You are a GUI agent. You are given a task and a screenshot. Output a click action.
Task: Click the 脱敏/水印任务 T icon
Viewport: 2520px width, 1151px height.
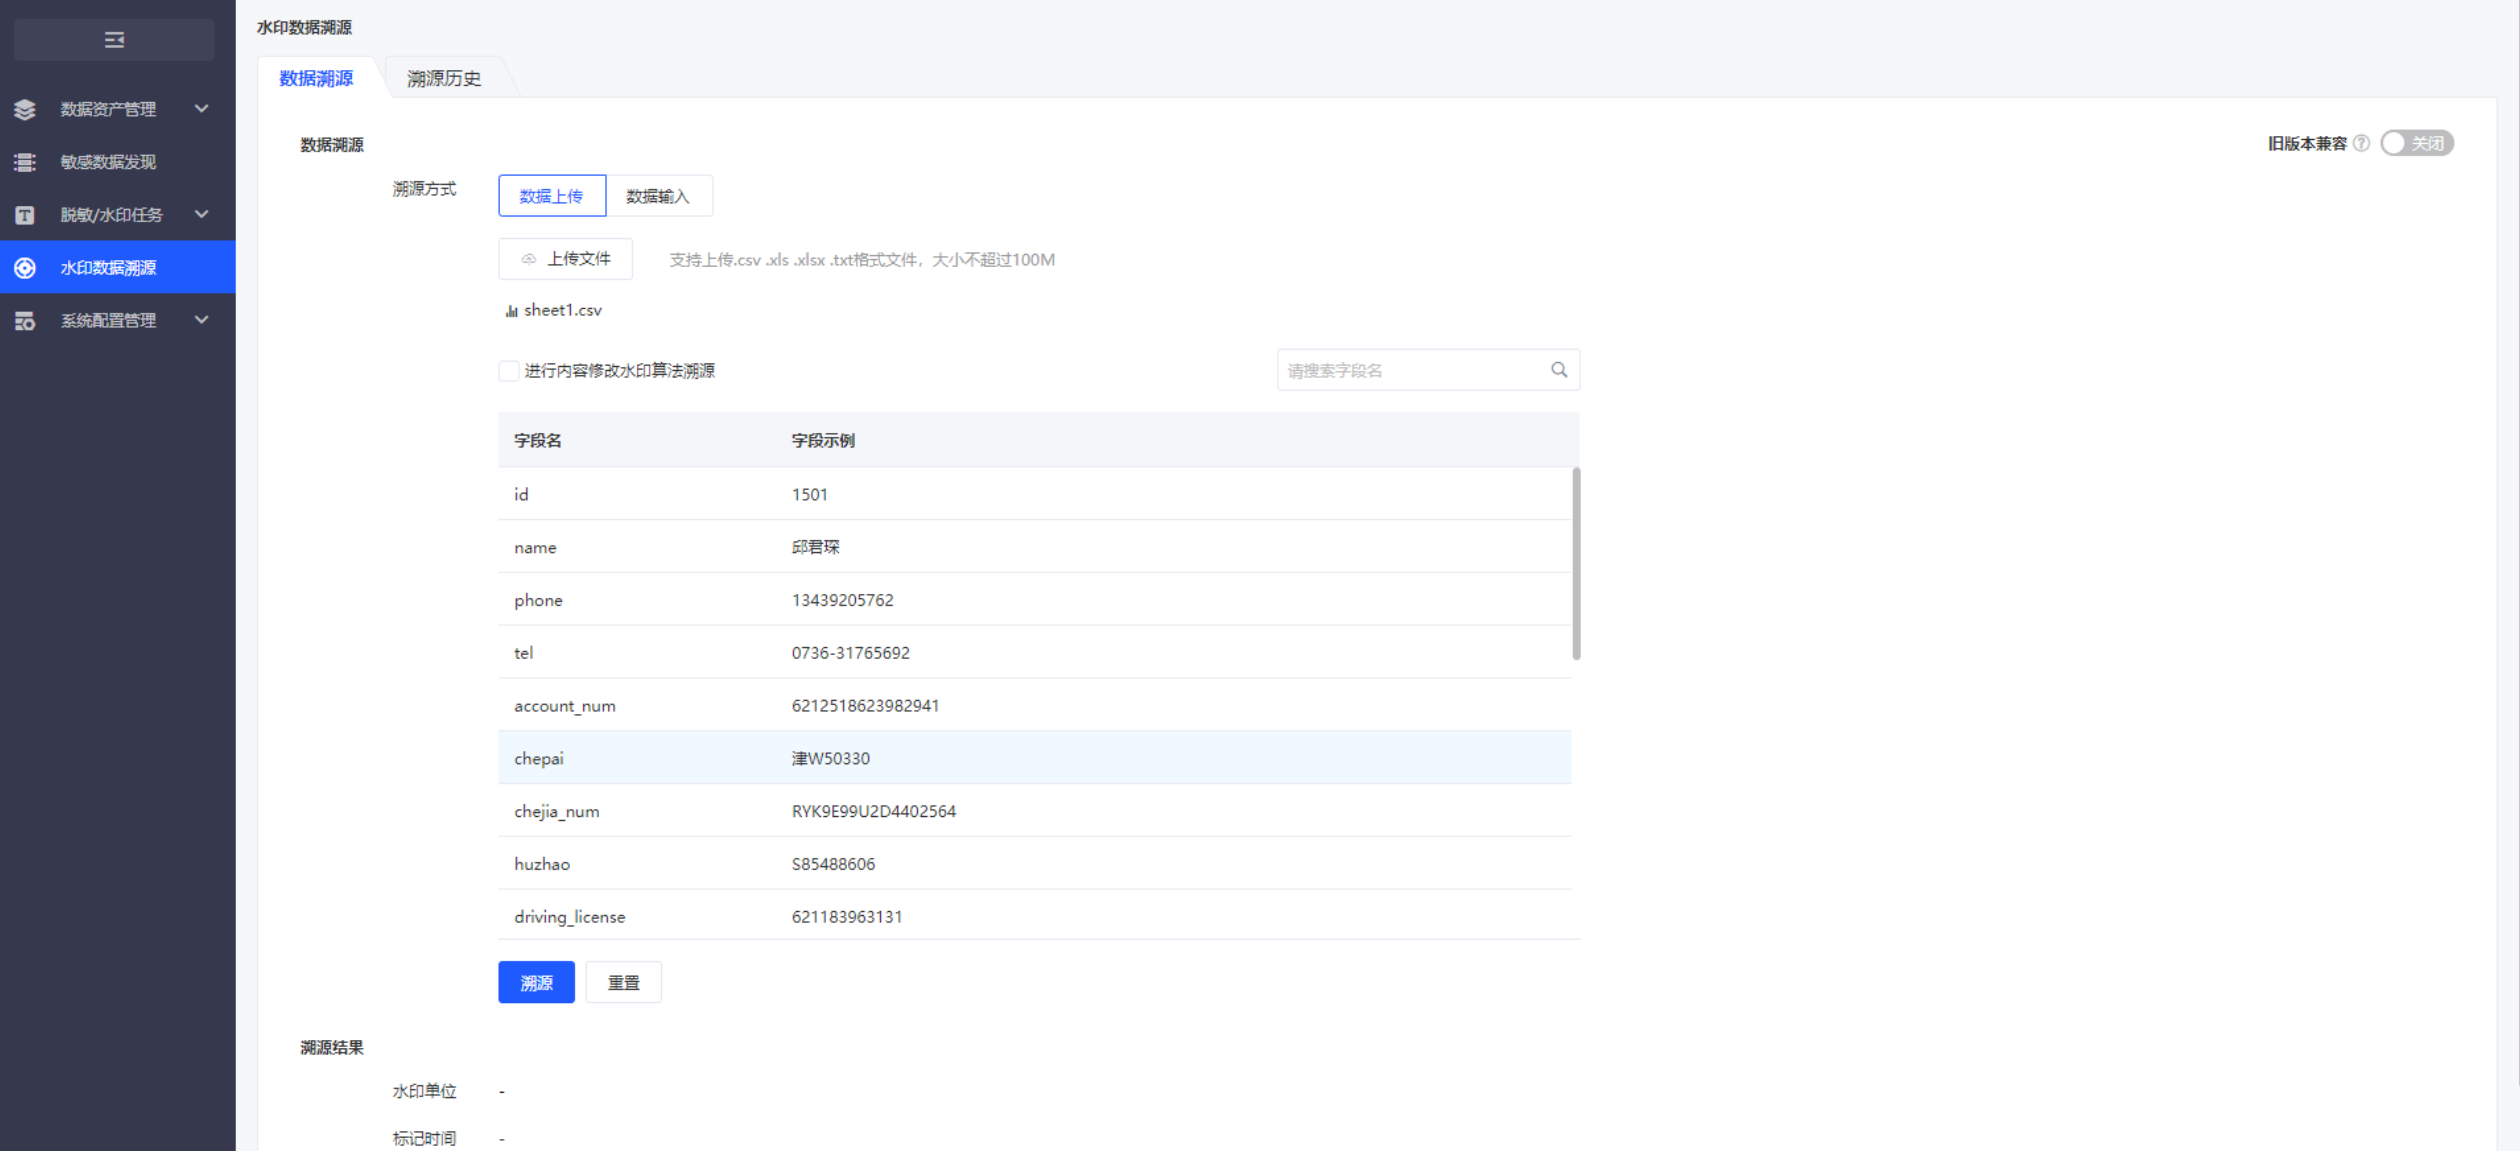pos(25,215)
